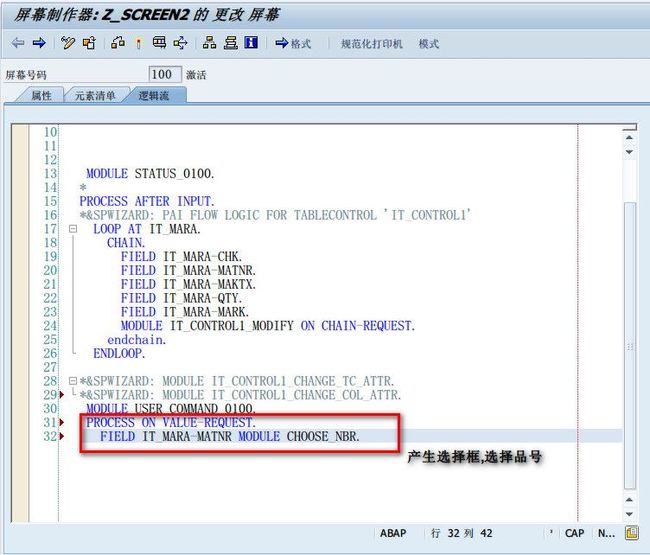Image resolution: width=650 pixels, height=555 pixels.
Task: Click the ENDLOOP. statement
Action: 119,353
